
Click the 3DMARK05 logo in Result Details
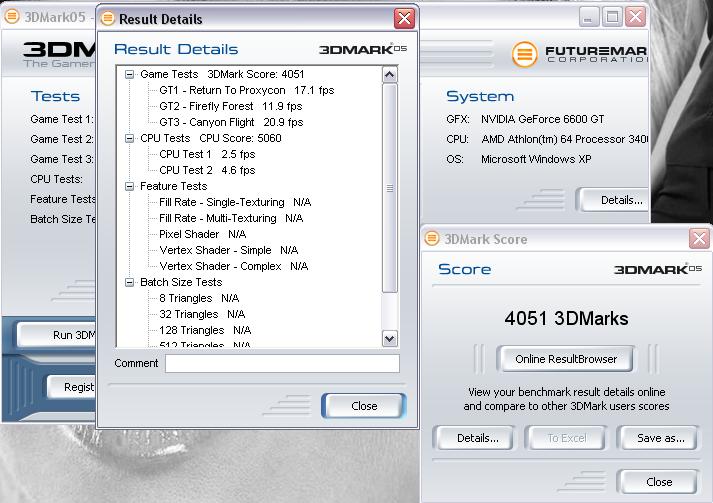click(x=362, y=49)
